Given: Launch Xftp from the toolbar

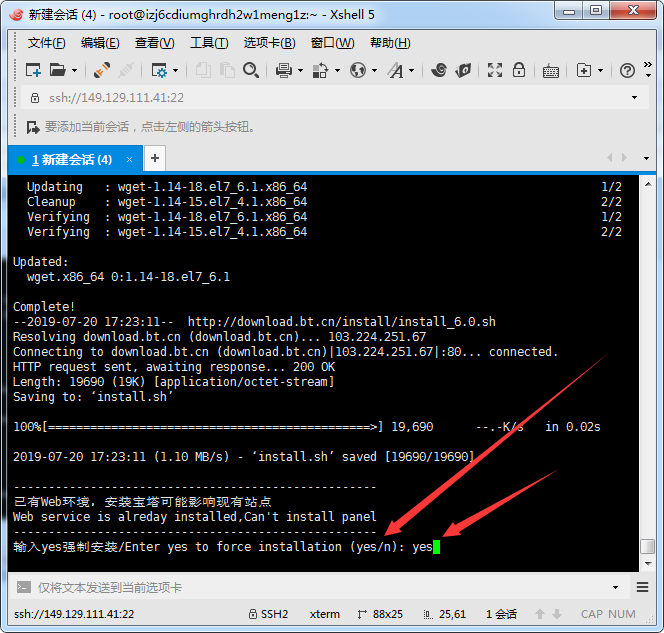Looking at the screenshot, I should 463,70.
